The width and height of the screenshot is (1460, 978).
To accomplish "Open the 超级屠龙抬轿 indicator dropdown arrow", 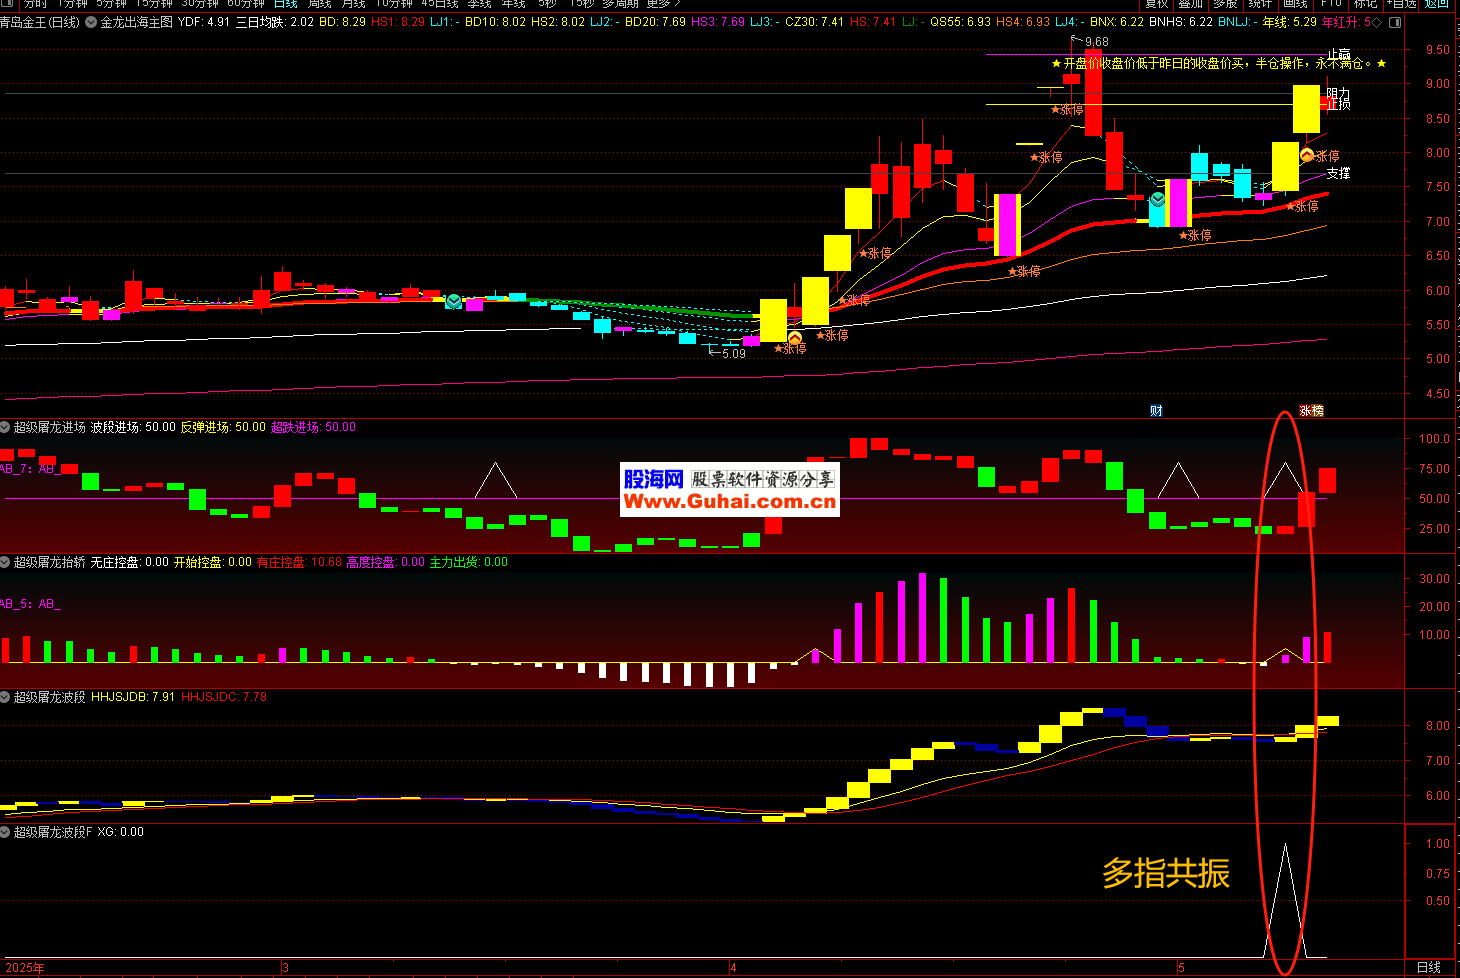I will pos(5,562).
